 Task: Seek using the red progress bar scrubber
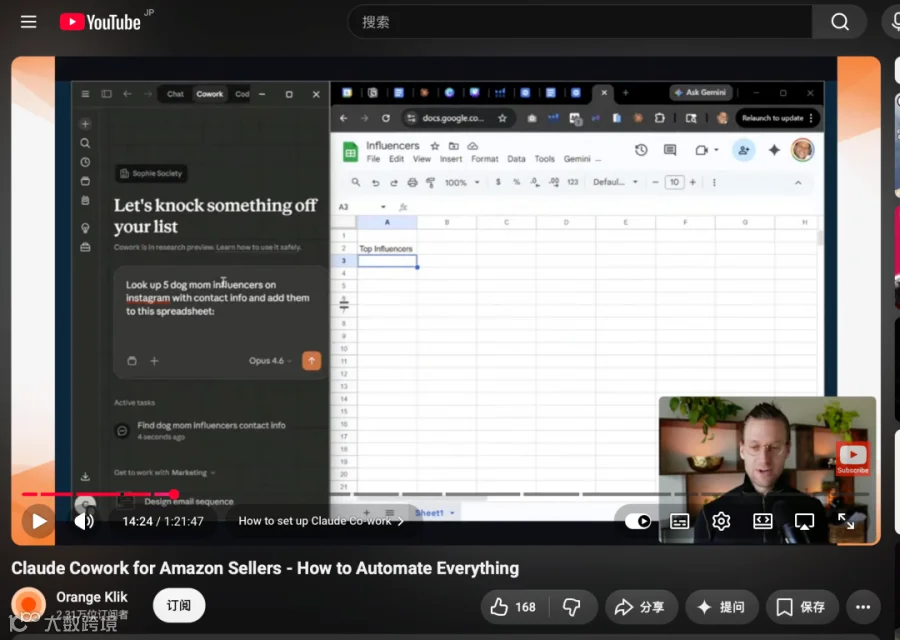[174, 494]
